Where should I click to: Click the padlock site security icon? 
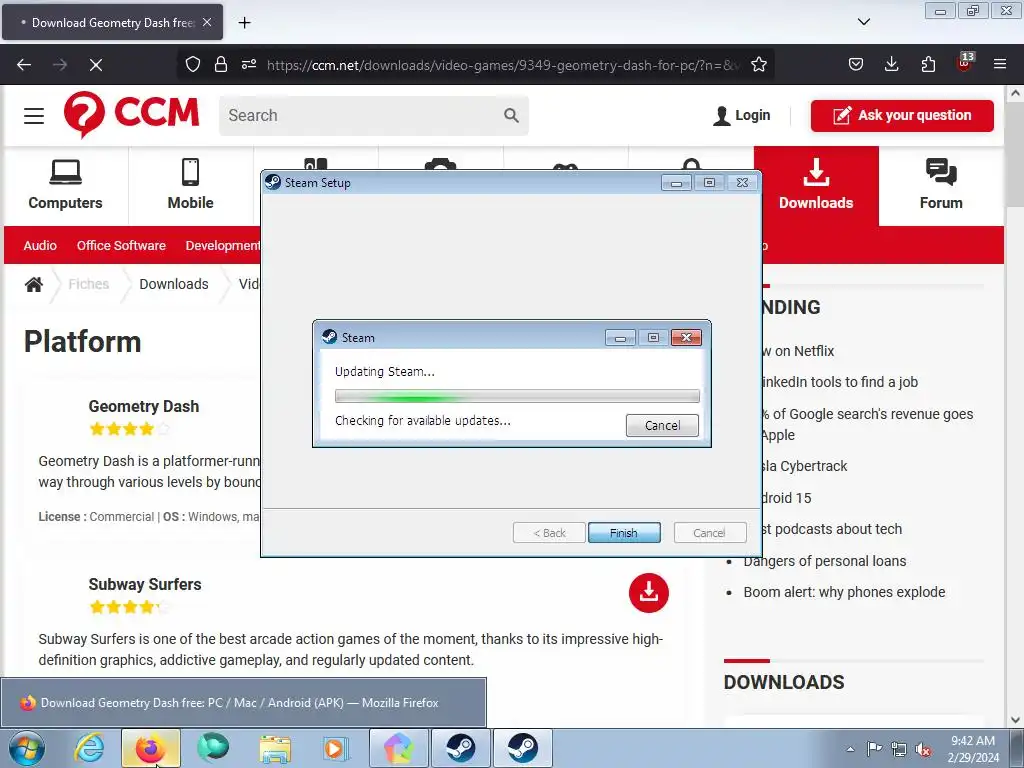[x=221, y=65]
